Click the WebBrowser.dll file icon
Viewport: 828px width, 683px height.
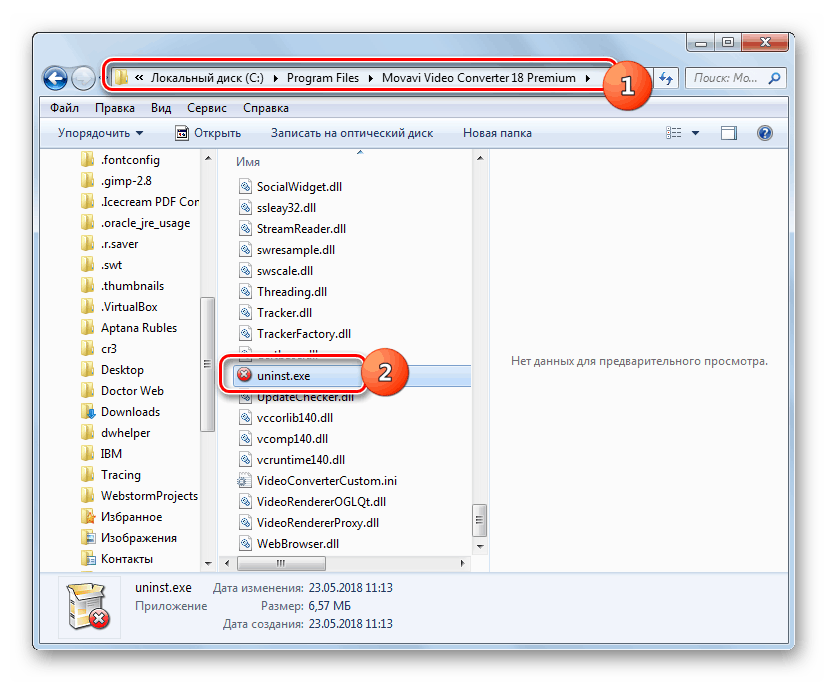tap(245, 544)
